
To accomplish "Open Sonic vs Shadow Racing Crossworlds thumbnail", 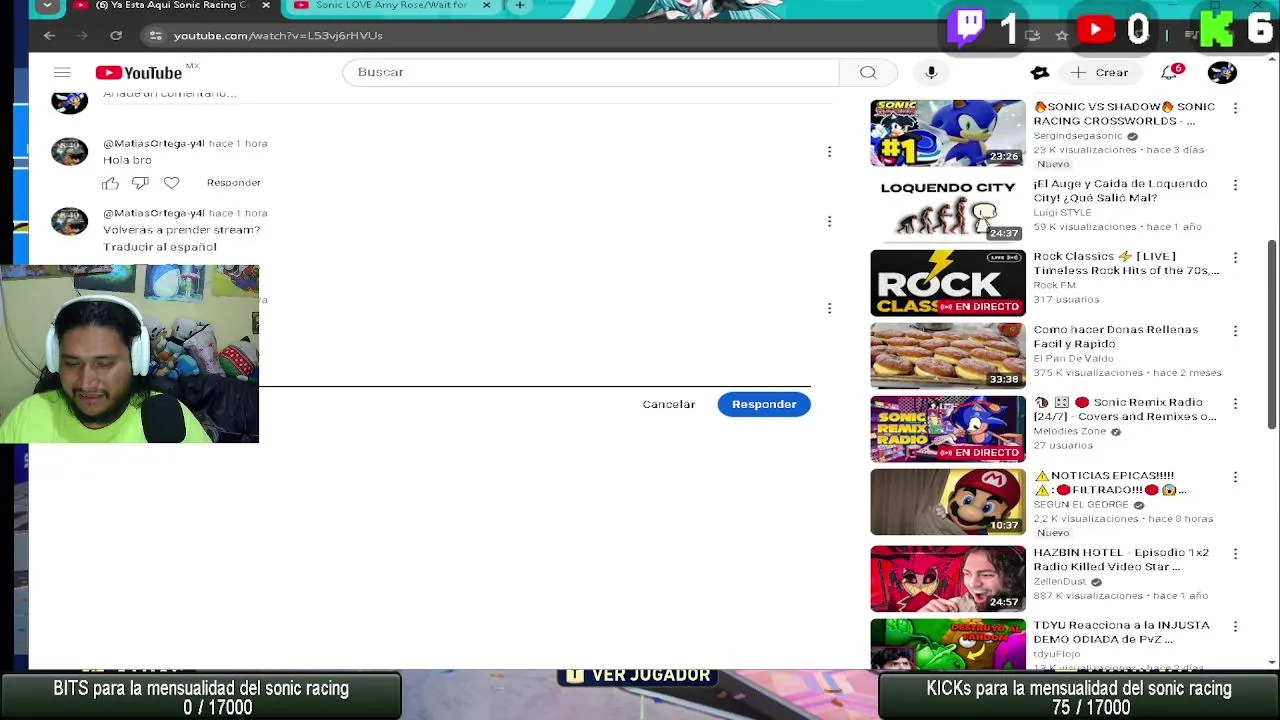I will pos(948,133).
